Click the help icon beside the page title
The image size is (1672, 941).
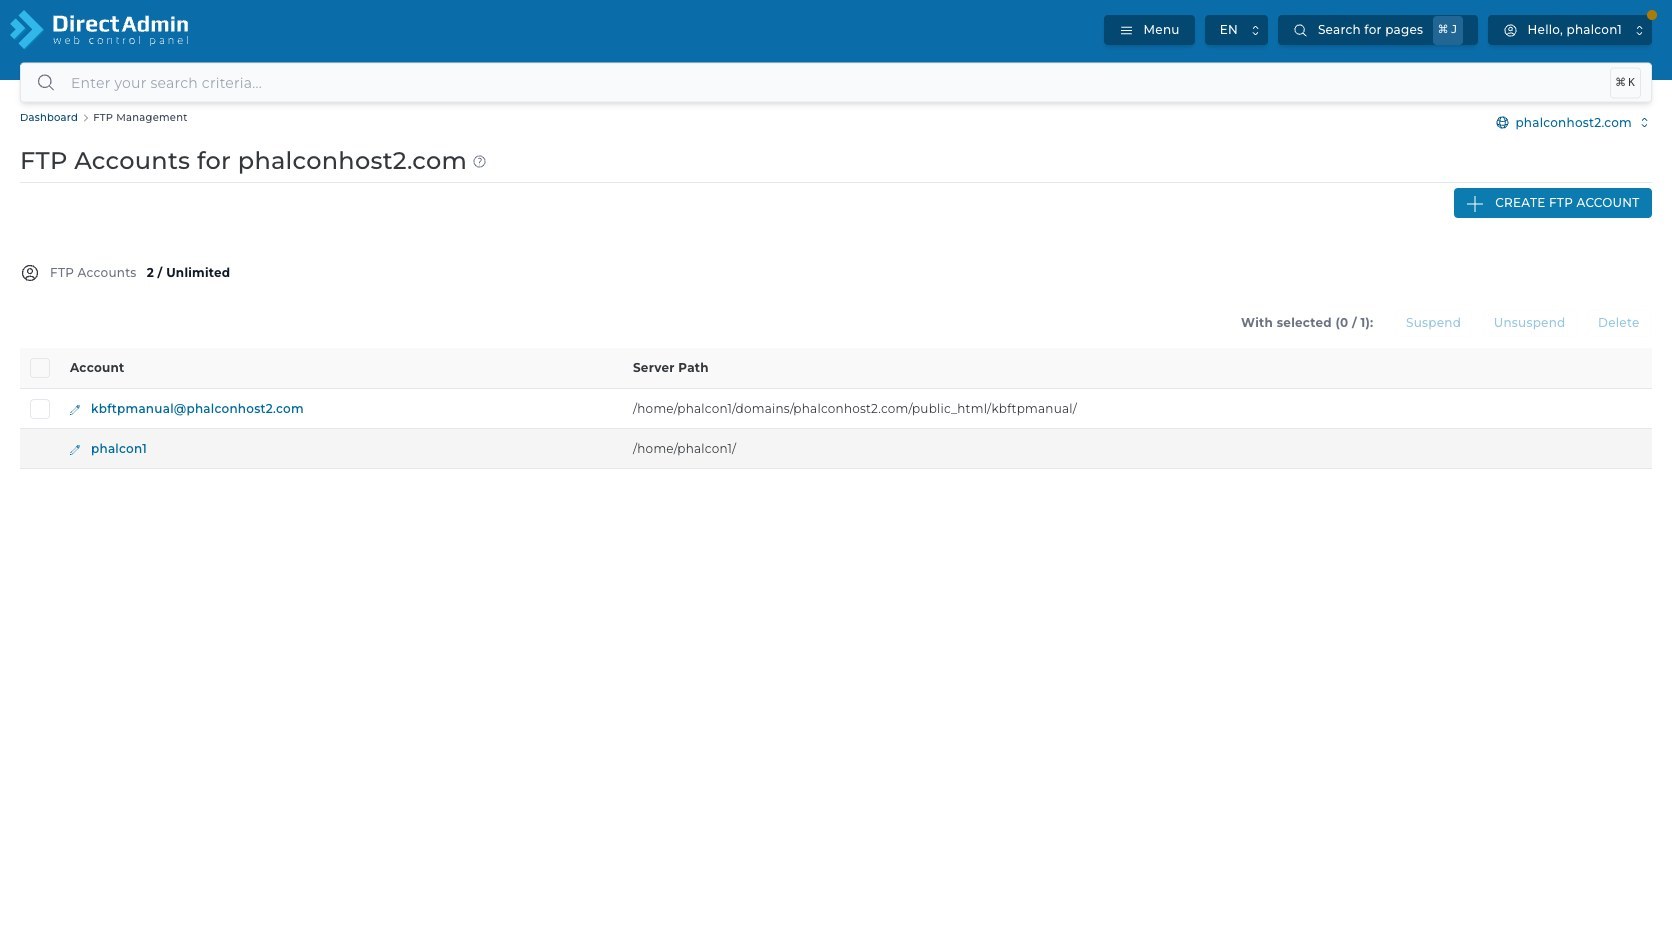pos(480,162)
